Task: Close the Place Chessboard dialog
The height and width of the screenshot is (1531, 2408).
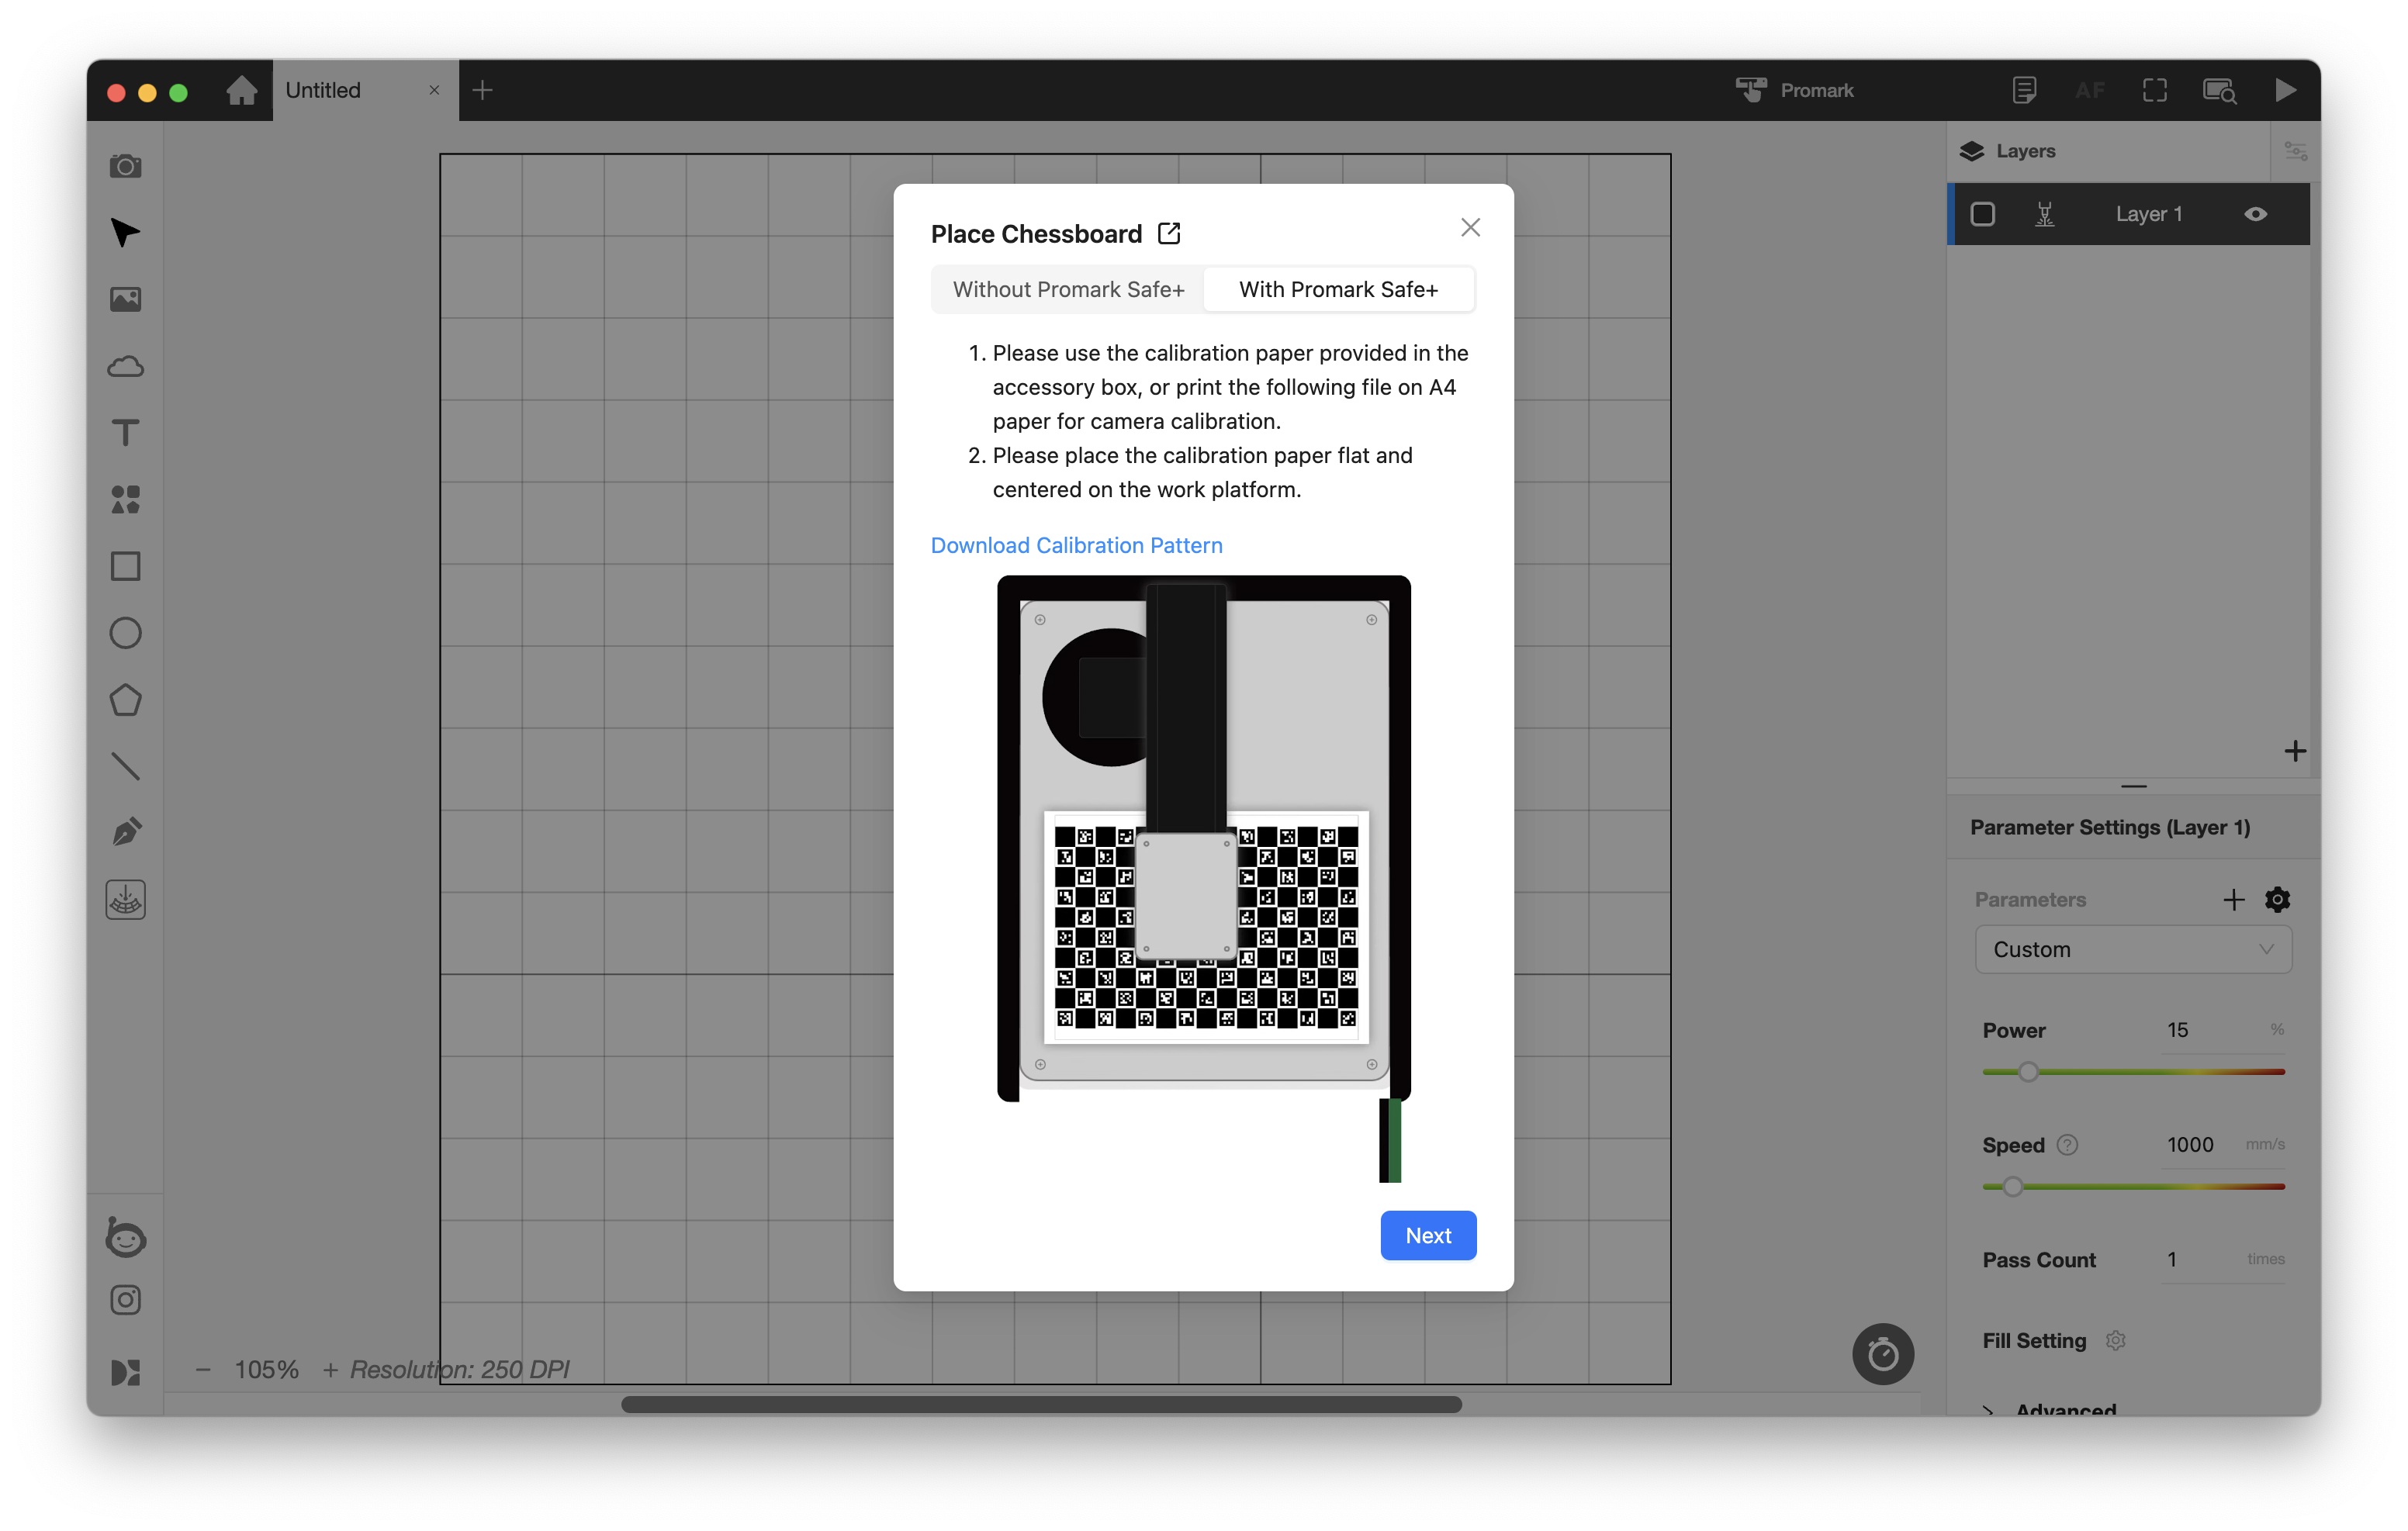Action: click(1470, 227)
